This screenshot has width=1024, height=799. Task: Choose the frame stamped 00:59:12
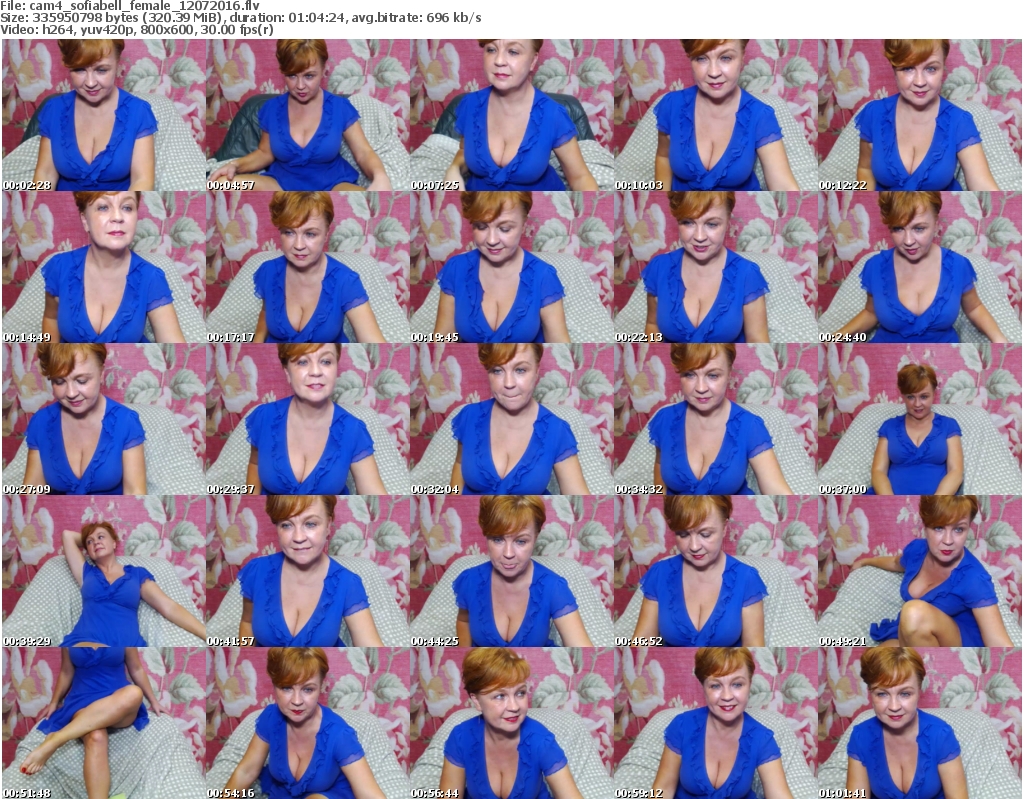(x=716, y=723)
